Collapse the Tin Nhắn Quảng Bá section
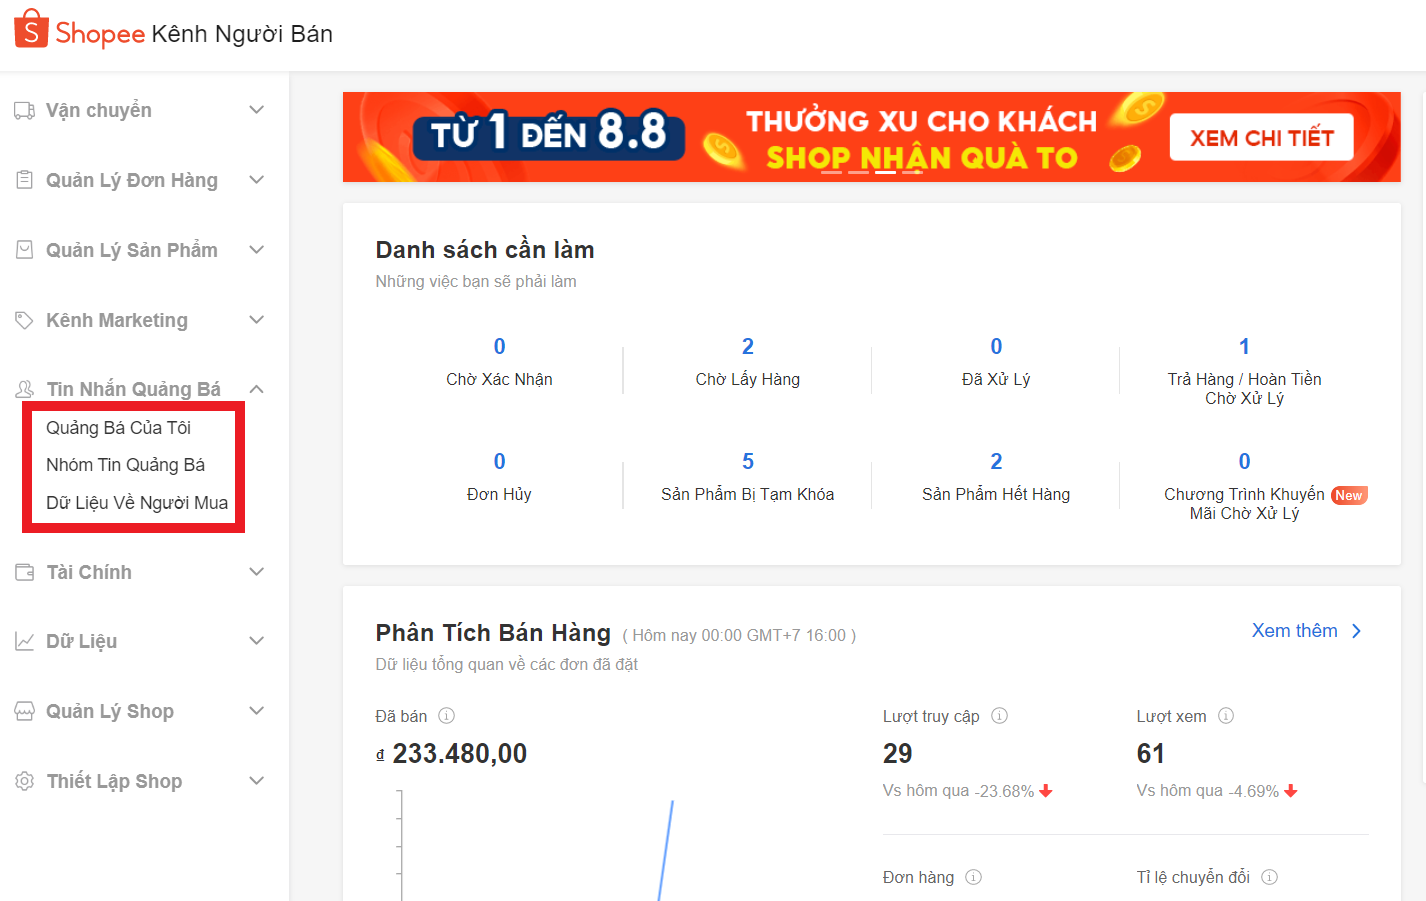 coord(256,389)
